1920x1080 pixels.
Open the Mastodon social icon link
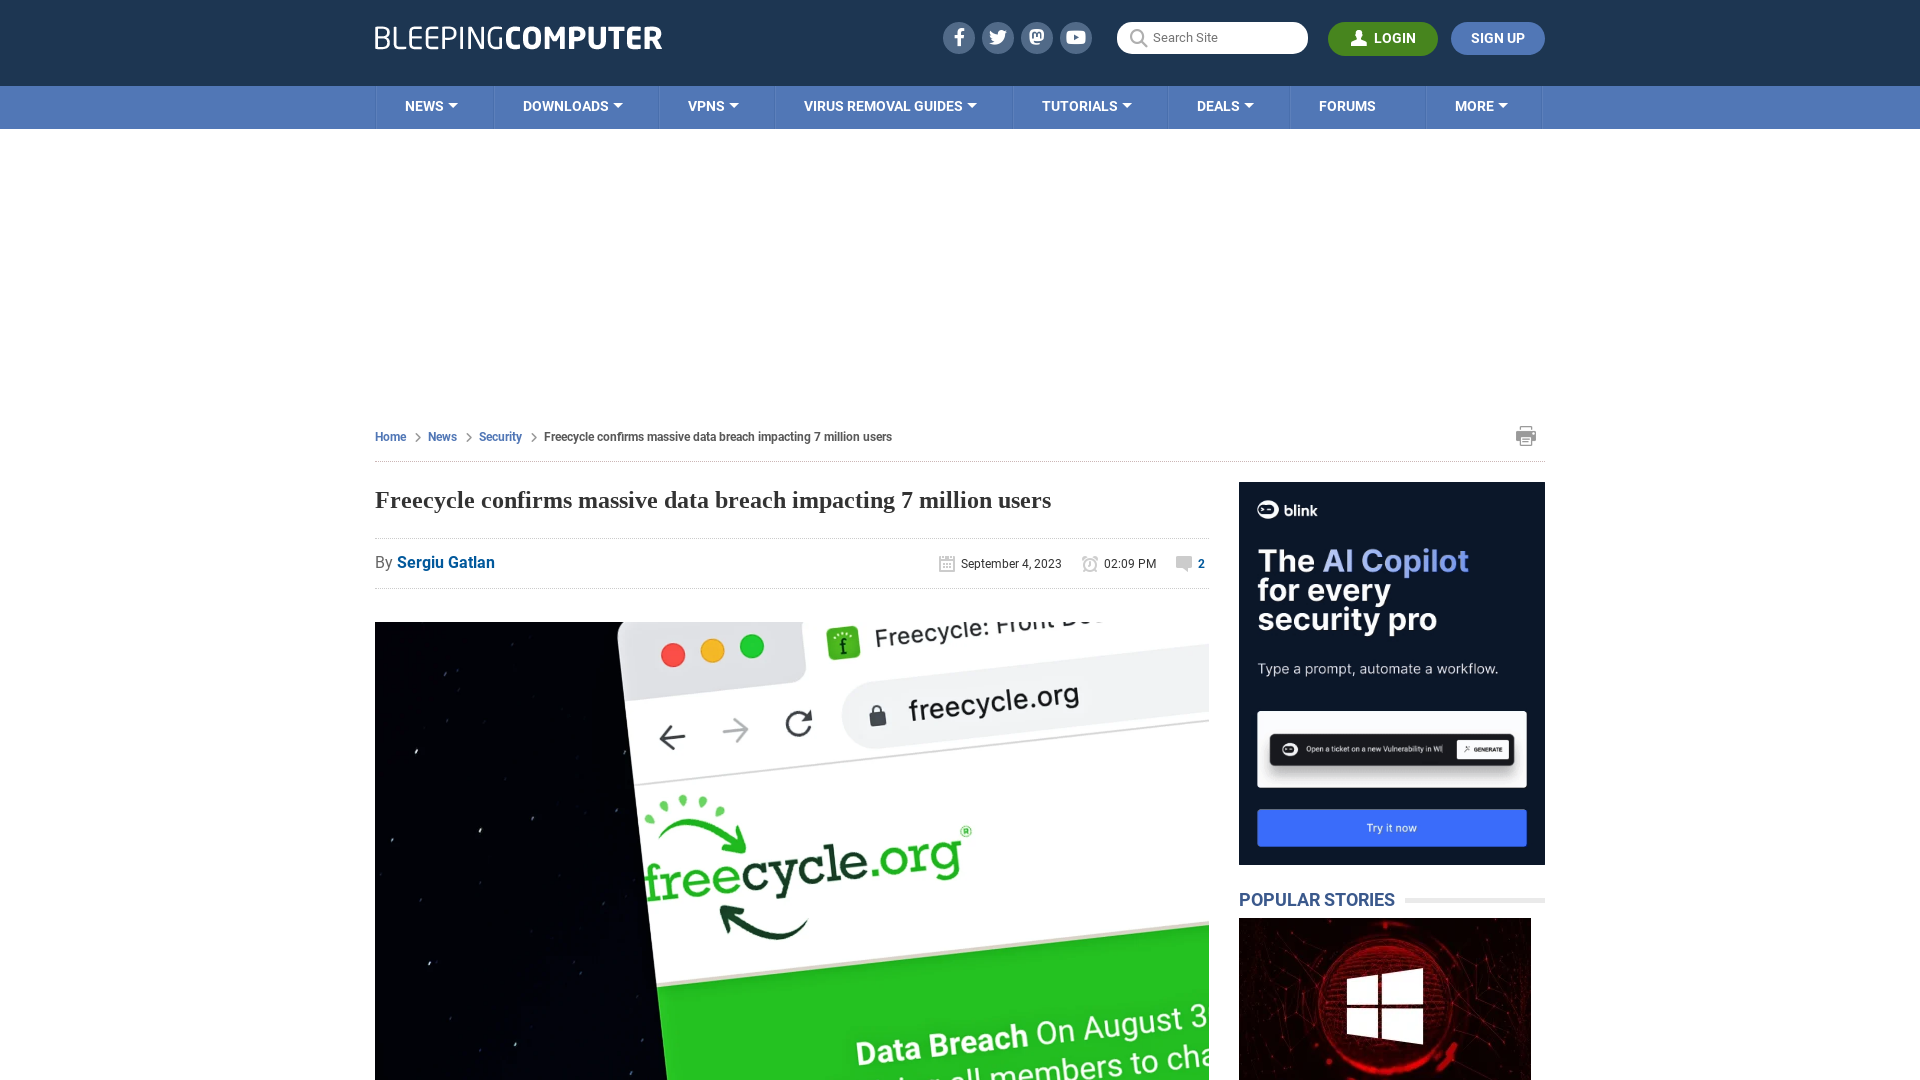pyautogui.click(x=1038, y=37)
